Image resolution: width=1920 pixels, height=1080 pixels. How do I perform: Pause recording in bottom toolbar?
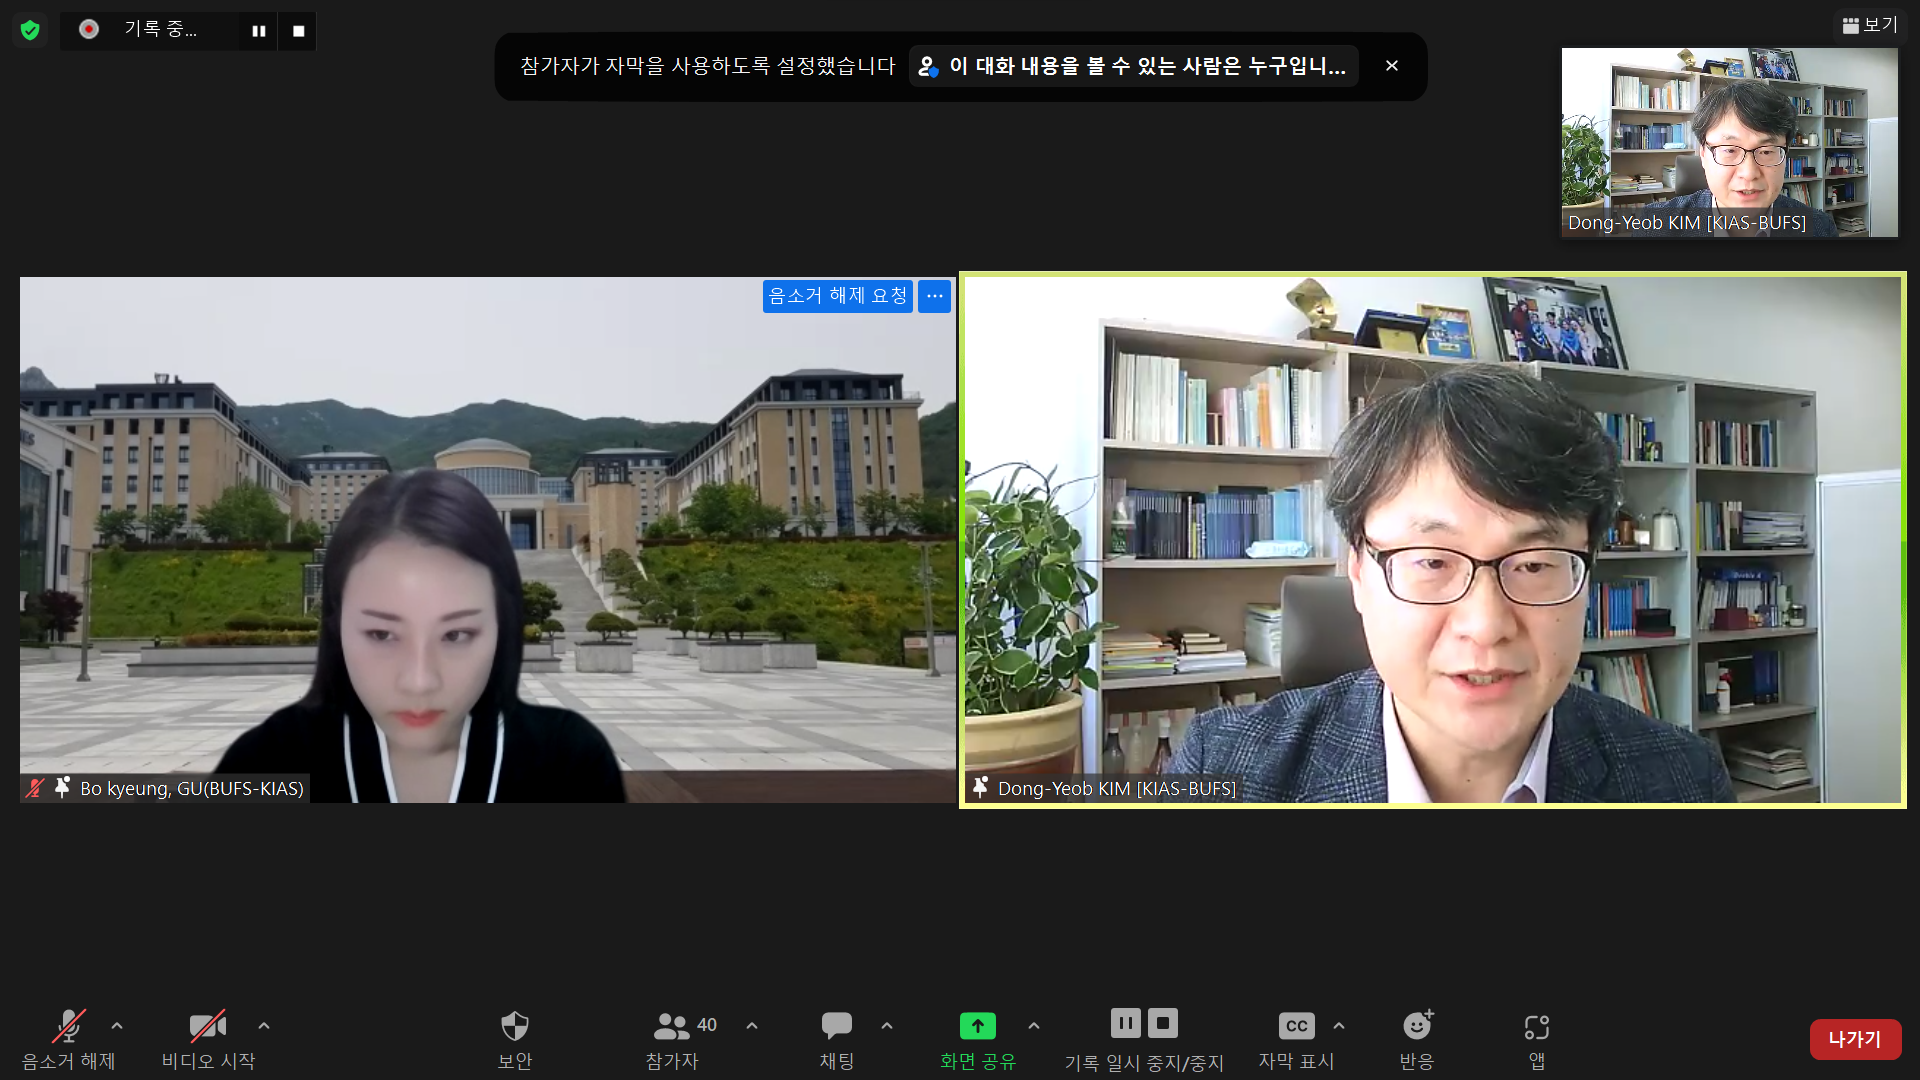1125,1023
